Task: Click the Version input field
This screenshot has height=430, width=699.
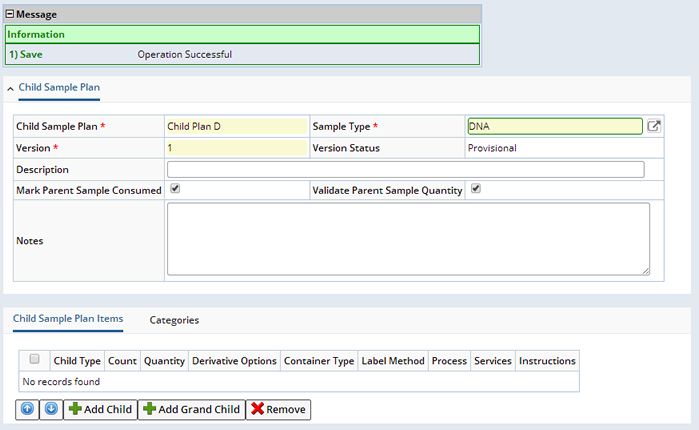Action: tap(237, 148)
